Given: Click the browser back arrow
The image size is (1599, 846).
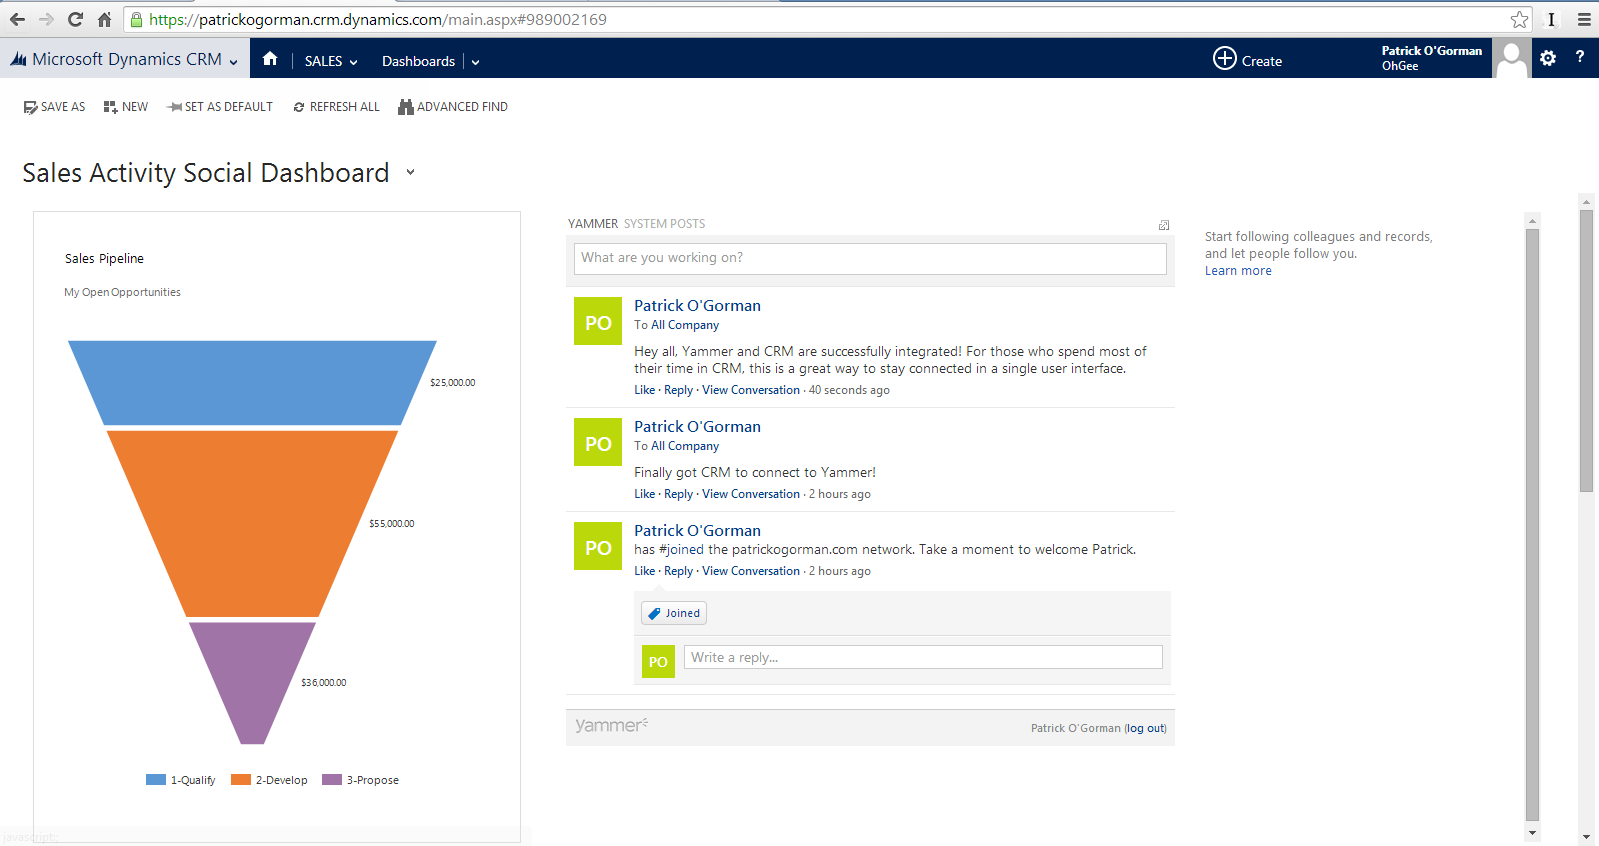Looking at the screenshot, I should (17, 19).
